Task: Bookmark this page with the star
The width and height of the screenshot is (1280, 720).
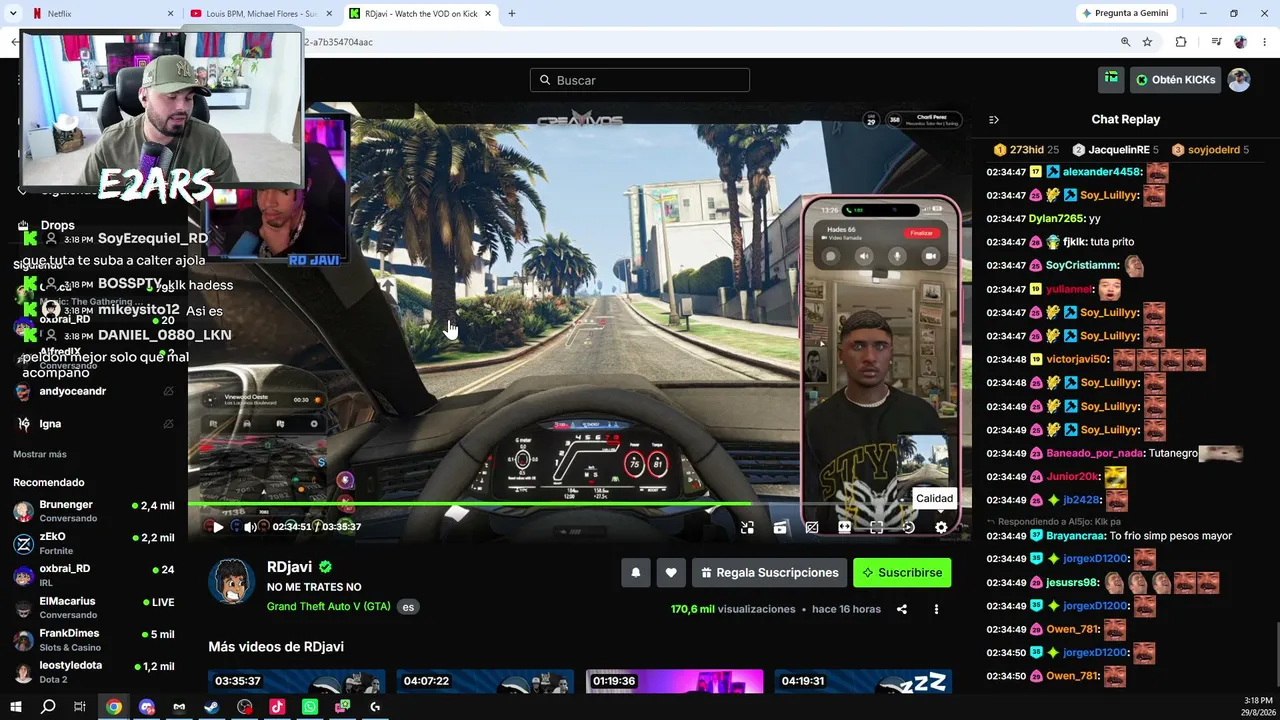Action: pos(1147,42)
